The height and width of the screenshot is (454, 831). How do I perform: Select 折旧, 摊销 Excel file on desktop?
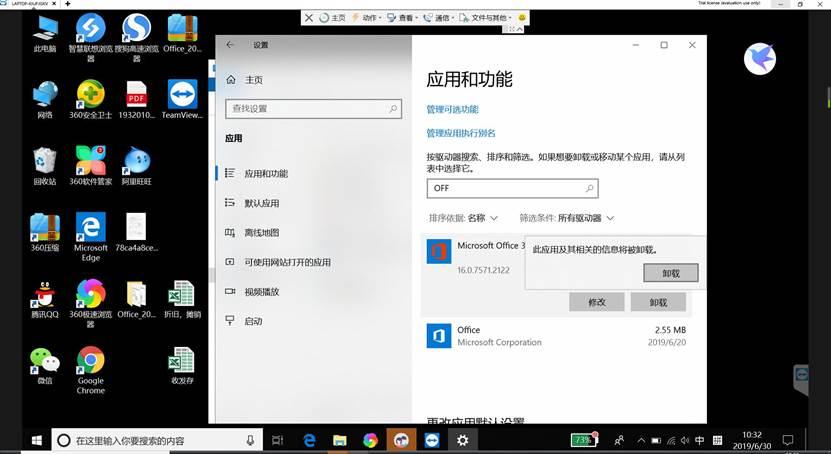182,299
